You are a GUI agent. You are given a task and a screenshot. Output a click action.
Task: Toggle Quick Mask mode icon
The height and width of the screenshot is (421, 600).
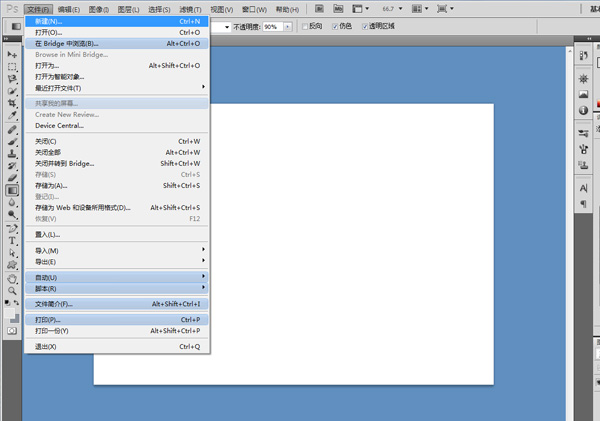[x=12, y=331]
